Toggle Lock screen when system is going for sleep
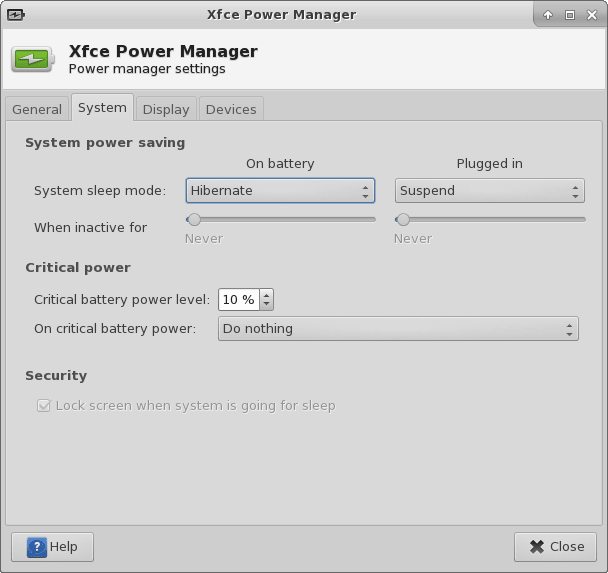Image resolution: width=608 pixels, height=573 pixels. coord(43,406)
